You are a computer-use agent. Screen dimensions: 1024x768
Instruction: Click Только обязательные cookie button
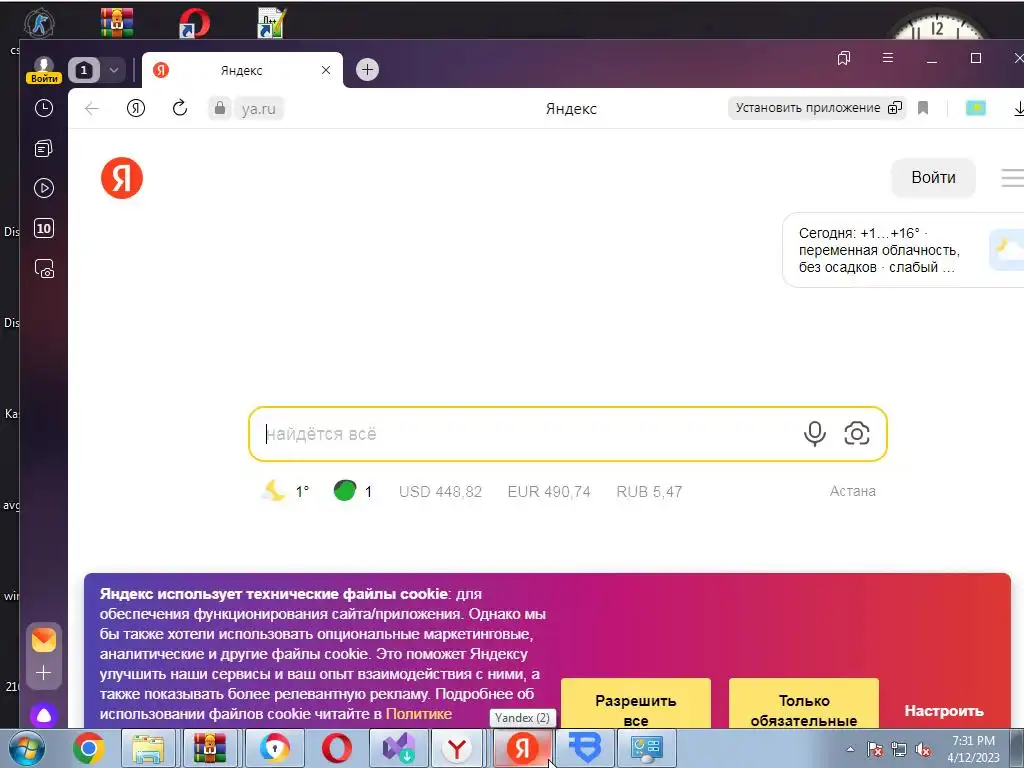803,704
